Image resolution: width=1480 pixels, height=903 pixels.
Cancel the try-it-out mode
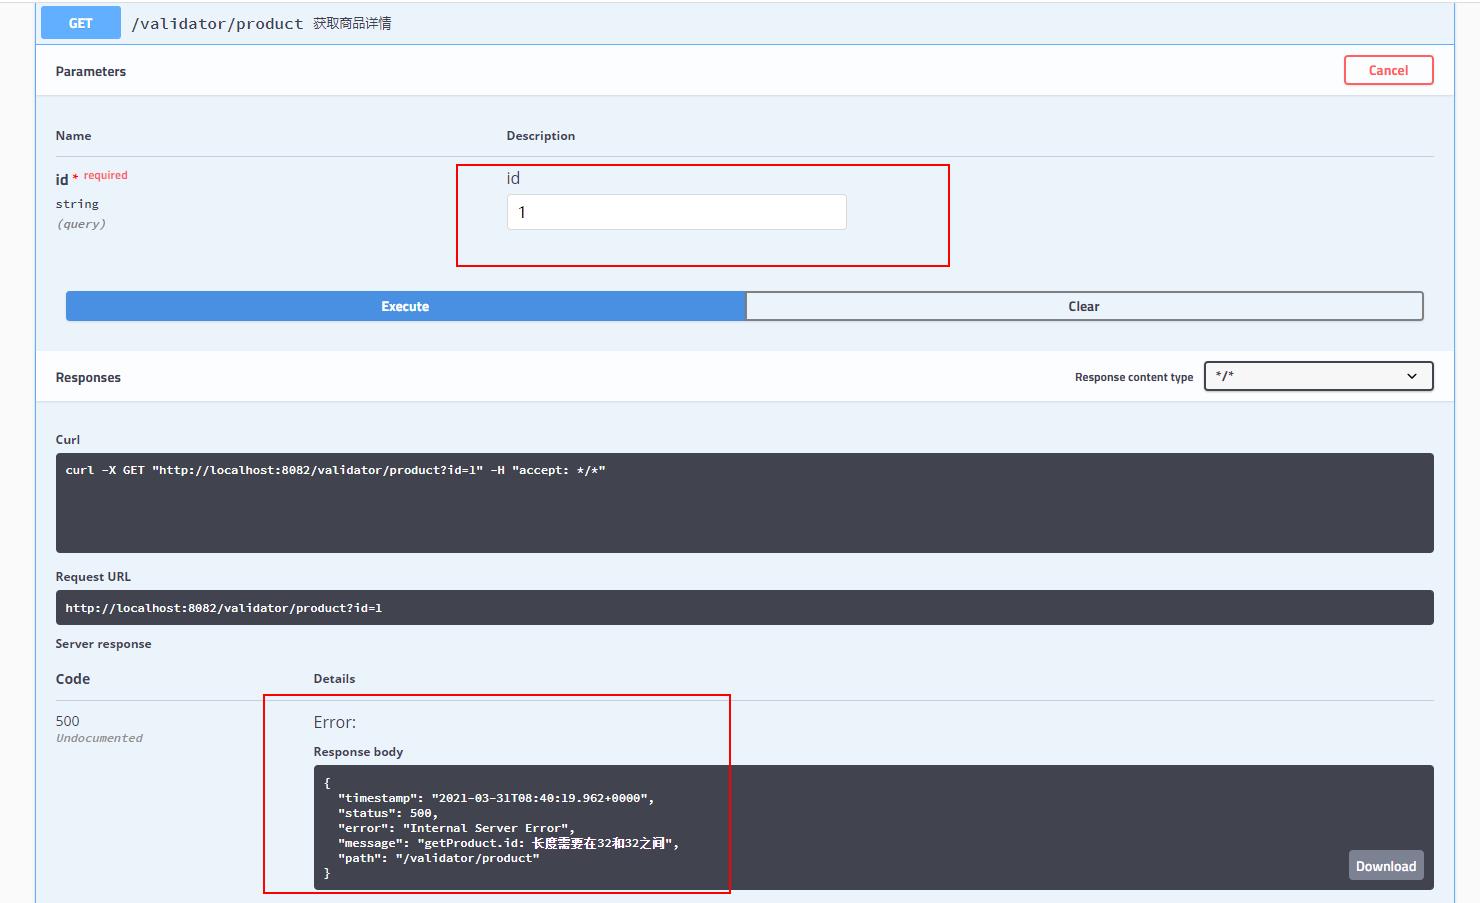click(x=1388, y=70)
